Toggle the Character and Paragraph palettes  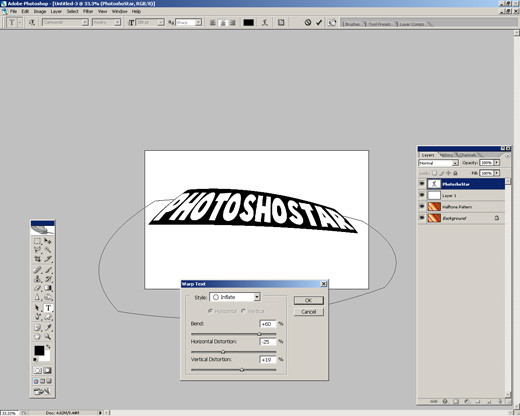(x=281, y=23)
